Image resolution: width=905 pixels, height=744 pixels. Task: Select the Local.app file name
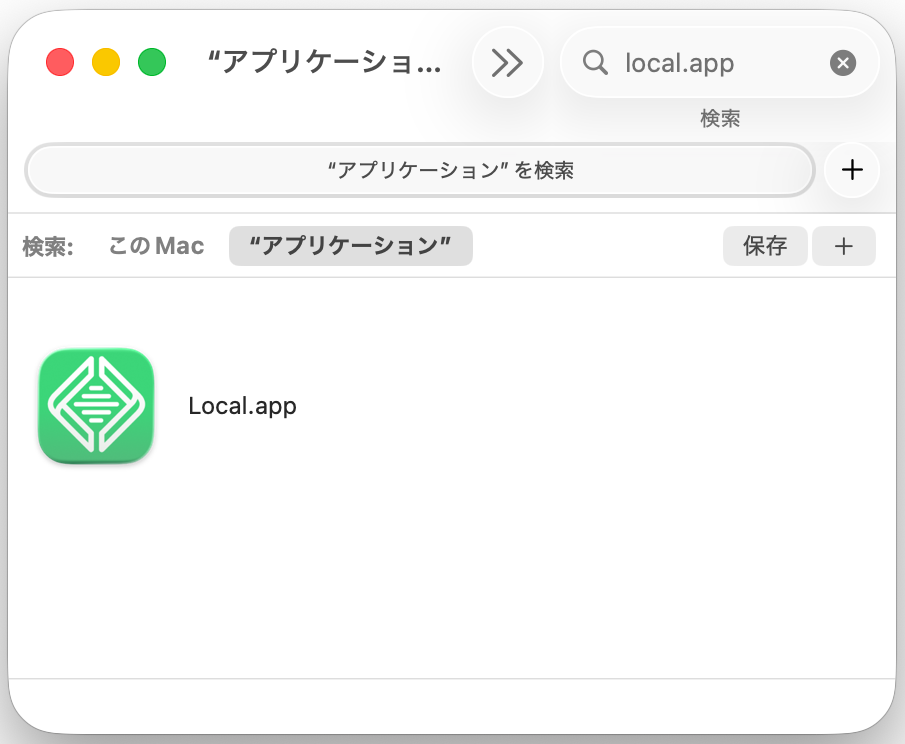tap(242, 406)
